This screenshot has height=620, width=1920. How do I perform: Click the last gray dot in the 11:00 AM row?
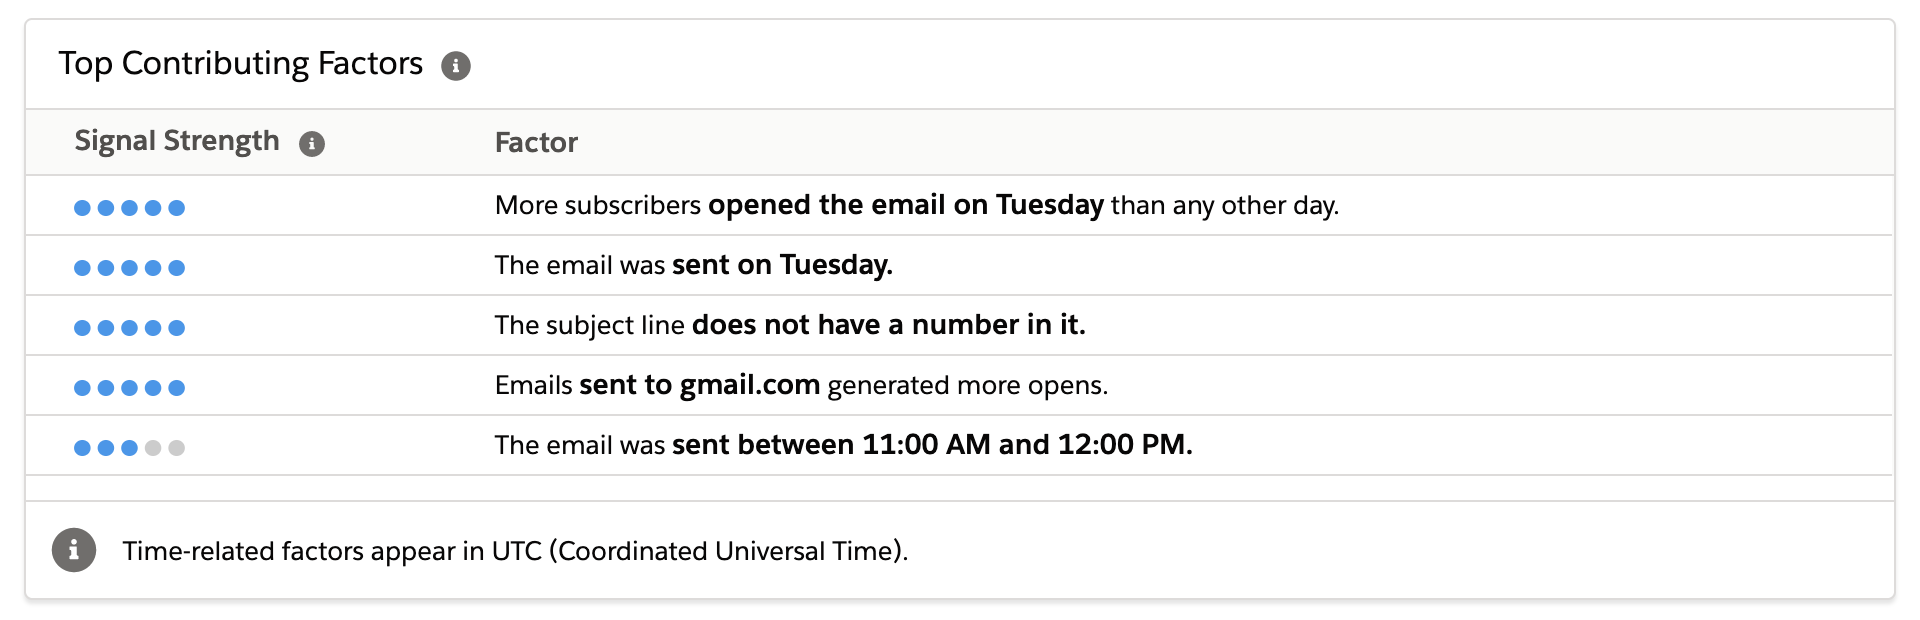(177, 448)
